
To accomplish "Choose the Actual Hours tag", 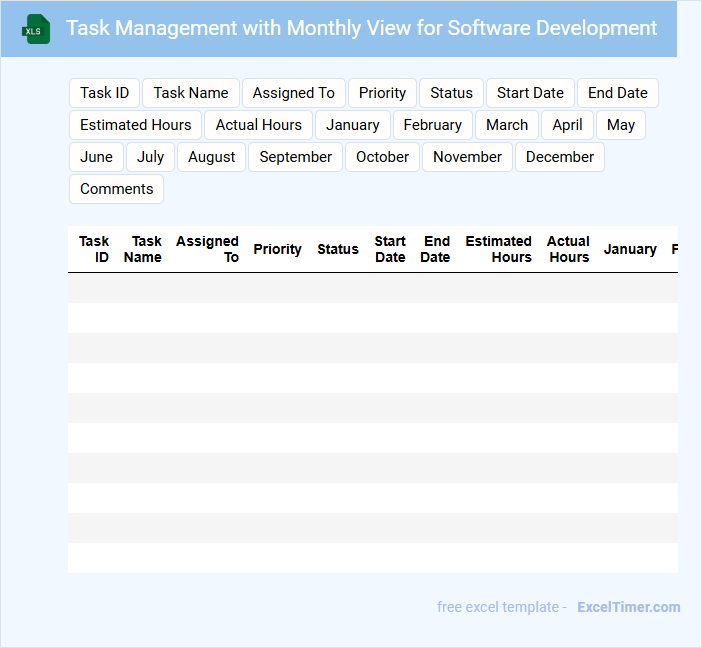I will pyautogui.click(x=258, y=125).
